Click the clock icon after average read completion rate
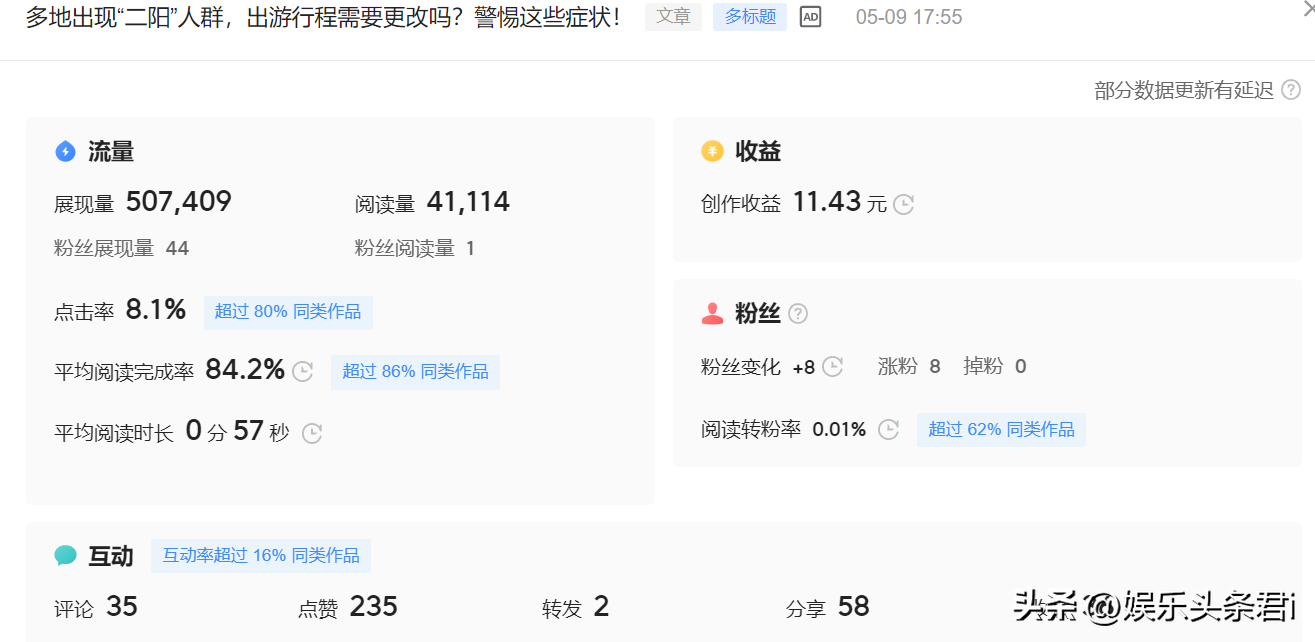 [303, 372]
